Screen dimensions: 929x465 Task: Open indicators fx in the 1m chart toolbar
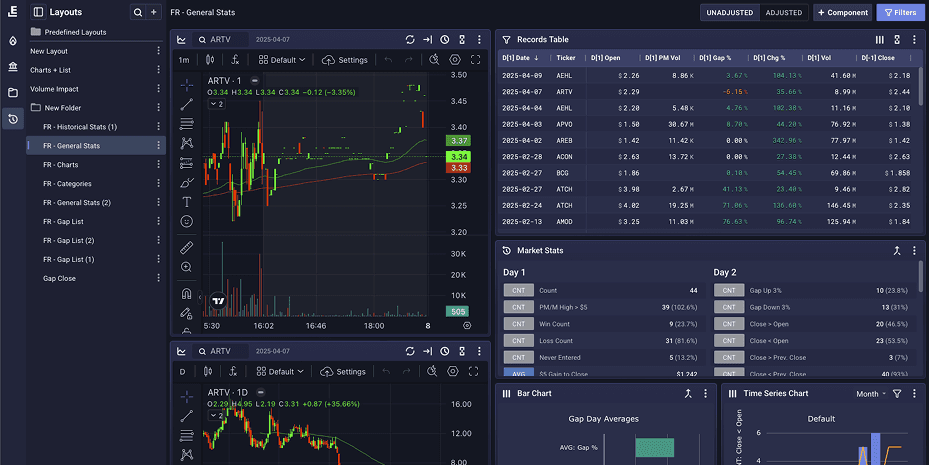point(235,60)
